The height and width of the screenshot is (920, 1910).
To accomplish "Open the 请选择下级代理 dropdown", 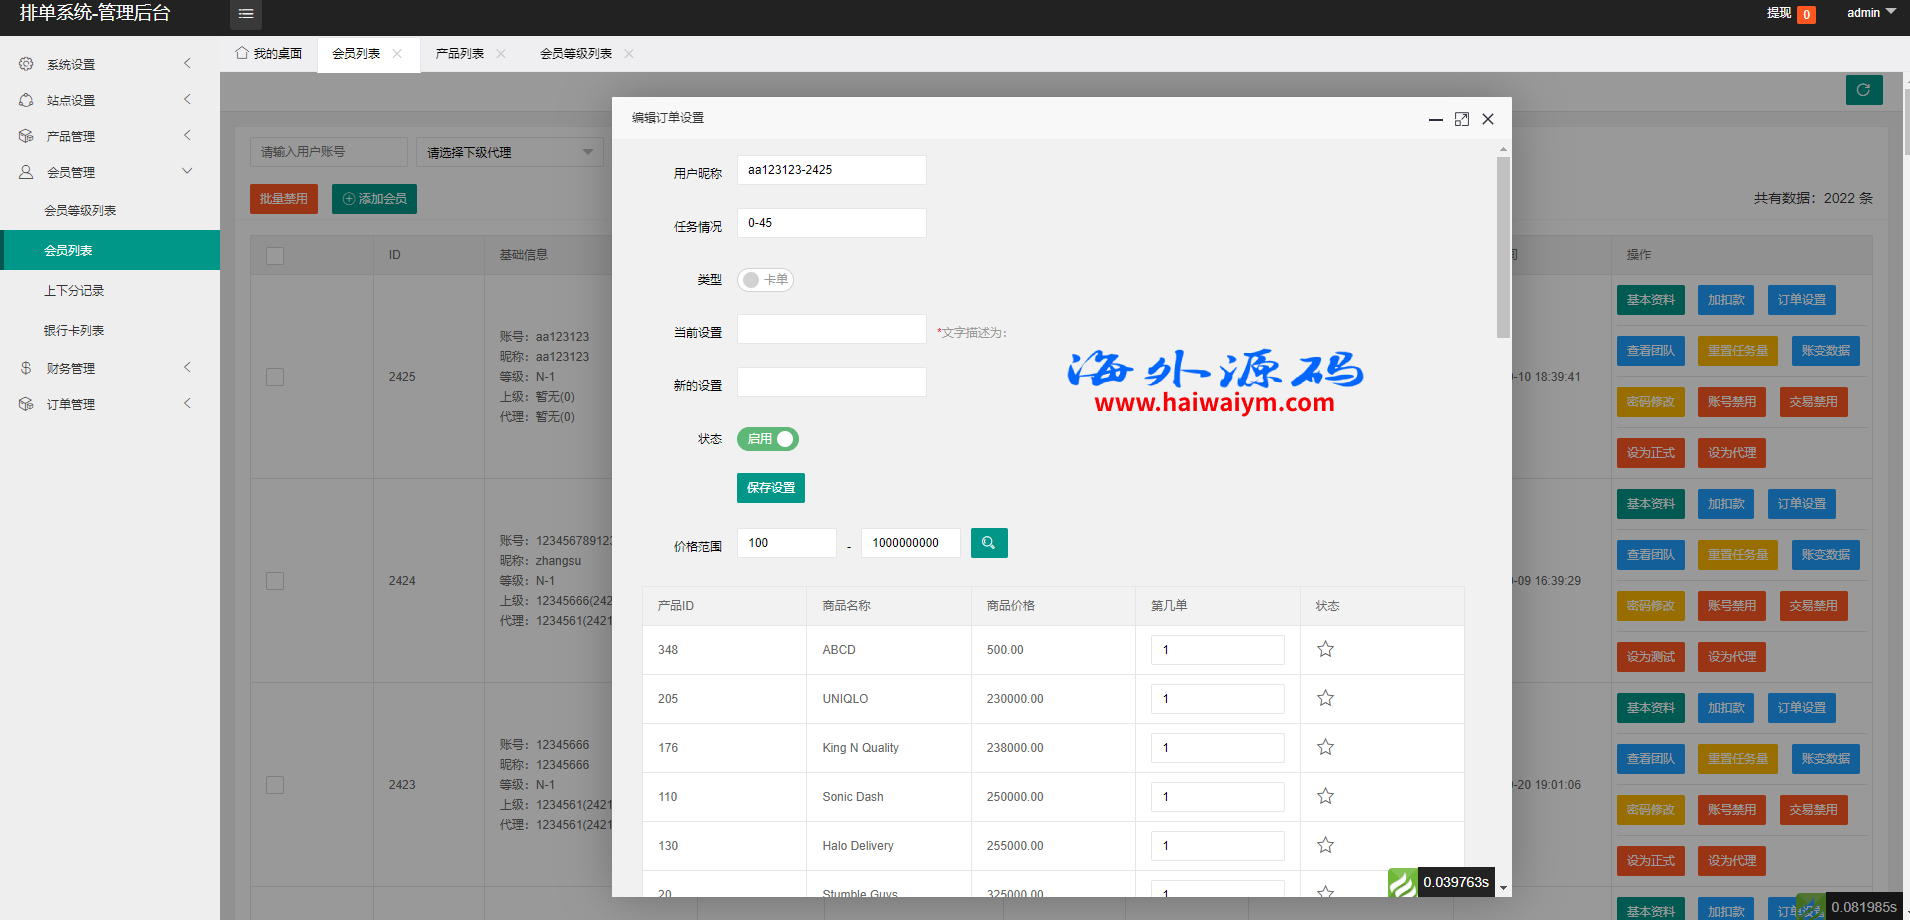I will click(x=509, y=151).
